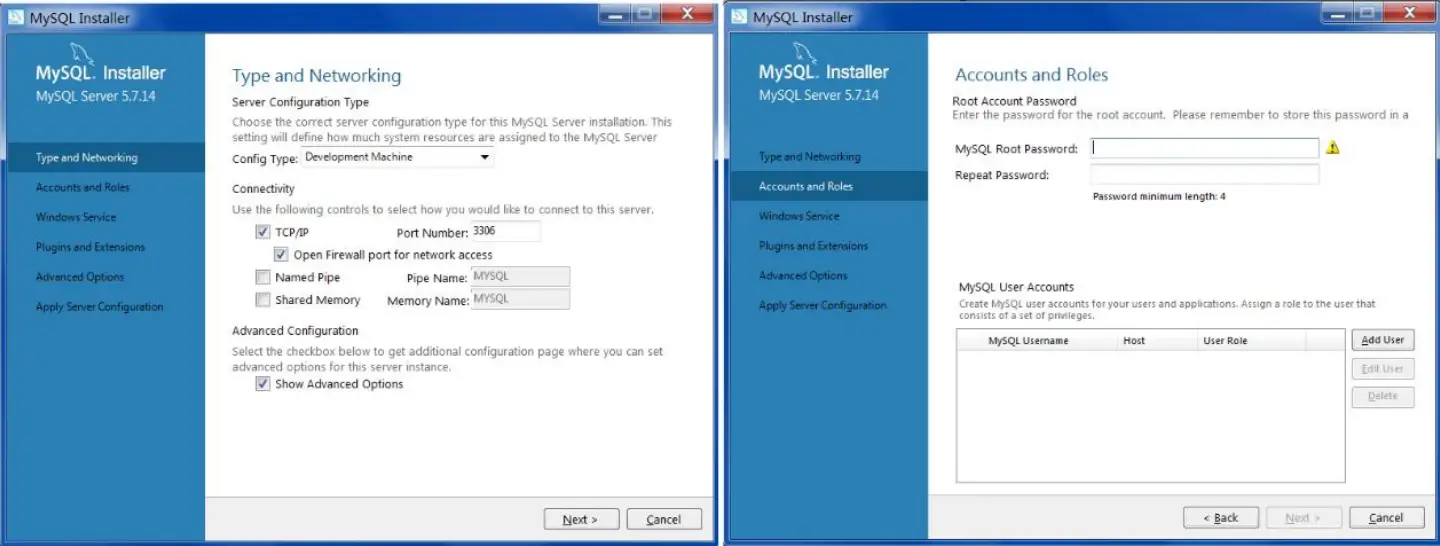Image resolution: width=1440 pixels, height=546 pixels.
Task: Open the Config Type dropdown
Action: pos(398,158)
